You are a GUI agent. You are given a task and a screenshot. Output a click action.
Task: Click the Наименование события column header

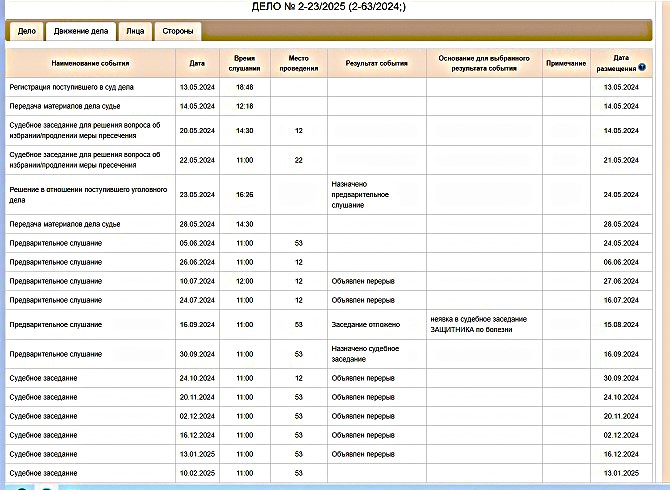pyautogui.click(x=91, y=63)
